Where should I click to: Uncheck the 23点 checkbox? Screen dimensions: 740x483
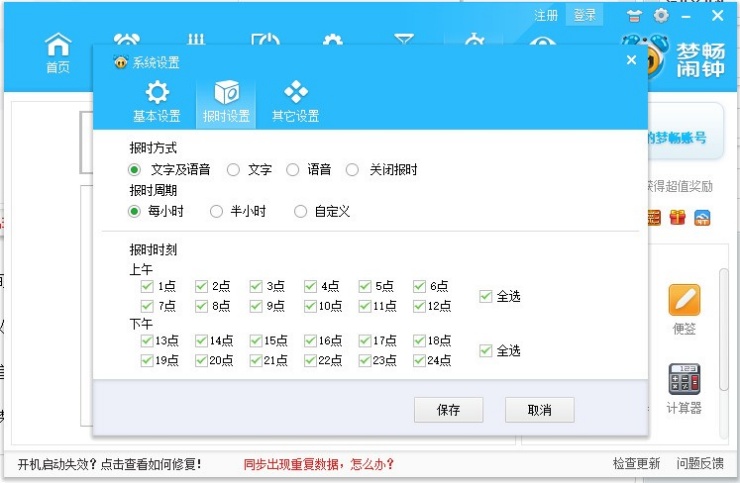pyautogui.click(x=365, y=360)
